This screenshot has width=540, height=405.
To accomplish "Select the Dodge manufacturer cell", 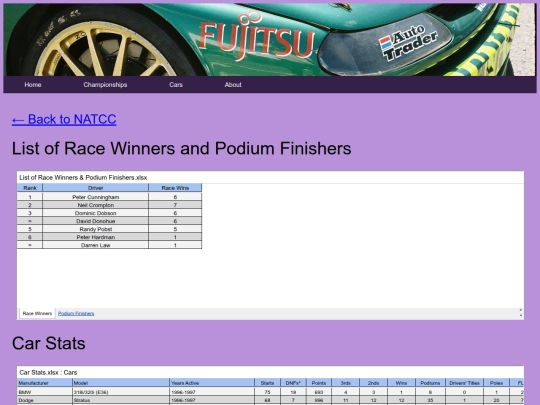I will click(x=45, y=400).
